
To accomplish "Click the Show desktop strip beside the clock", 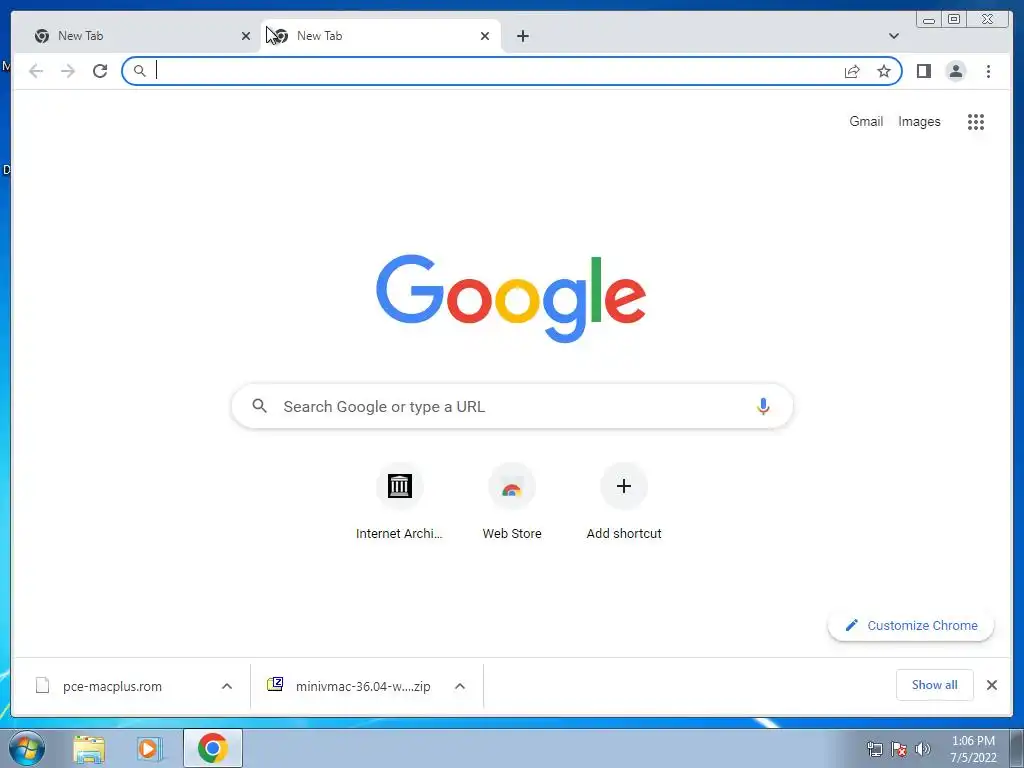I will click(x=1017, y=748).
